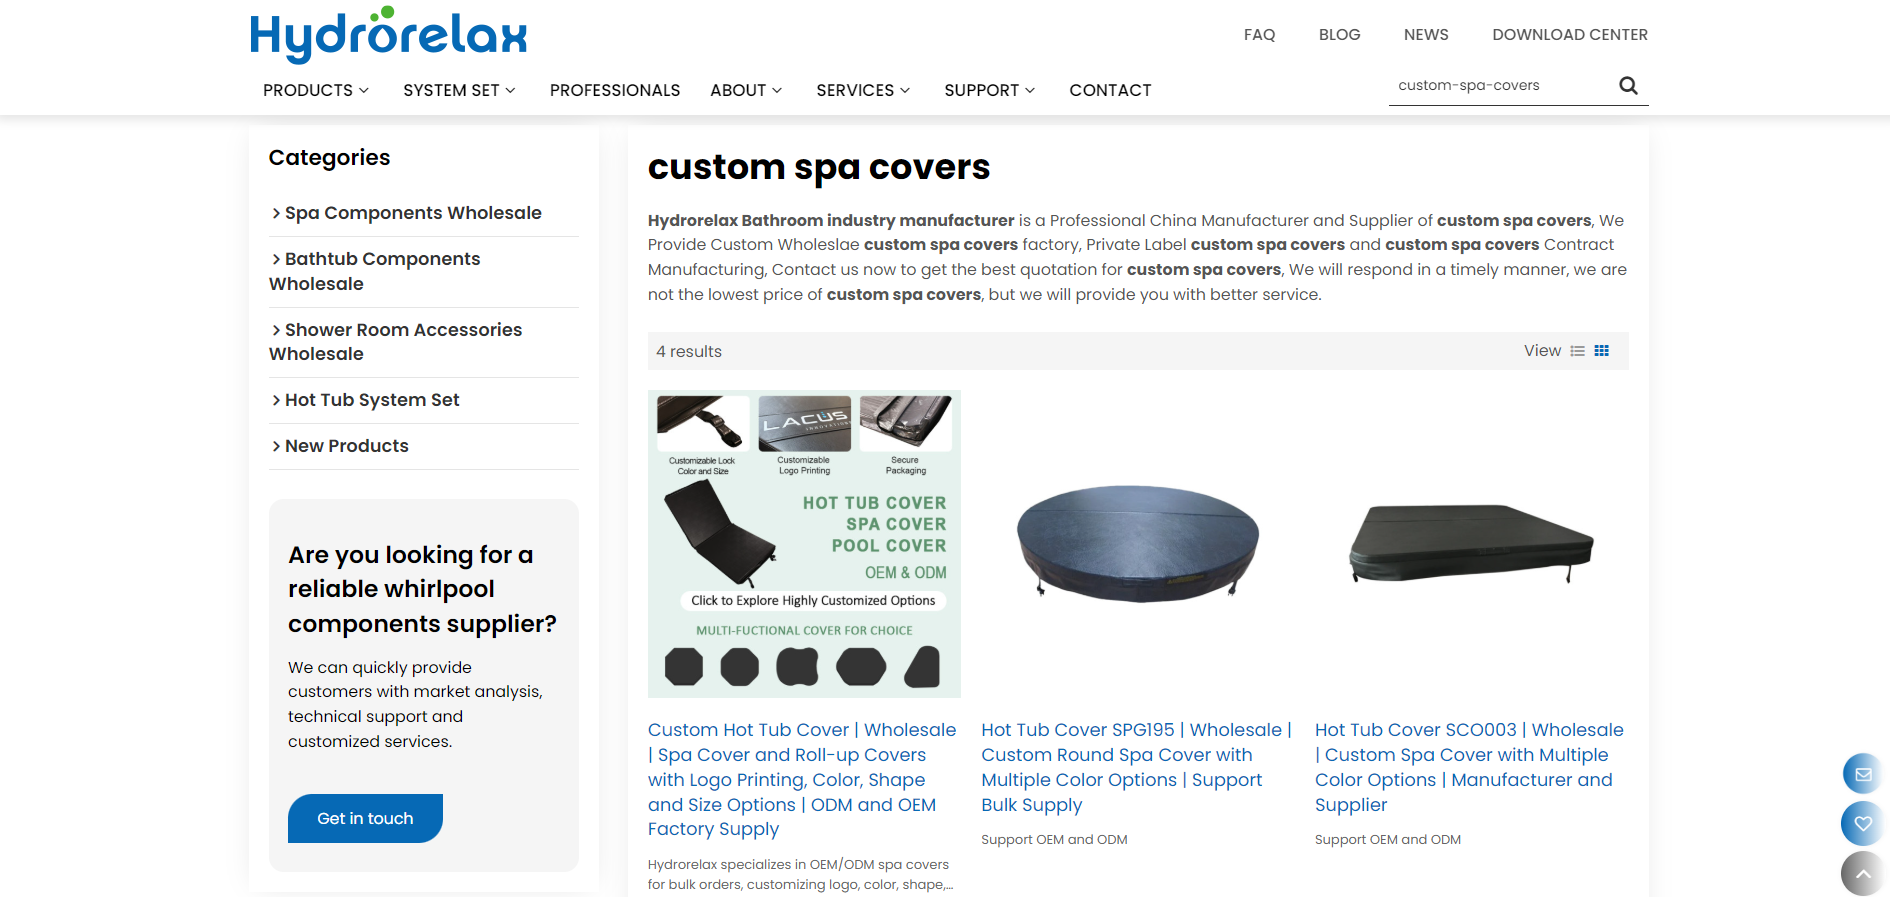Click the custom-spa-covers search field
Screen dimensions: 1890x897
[1500, 86]
